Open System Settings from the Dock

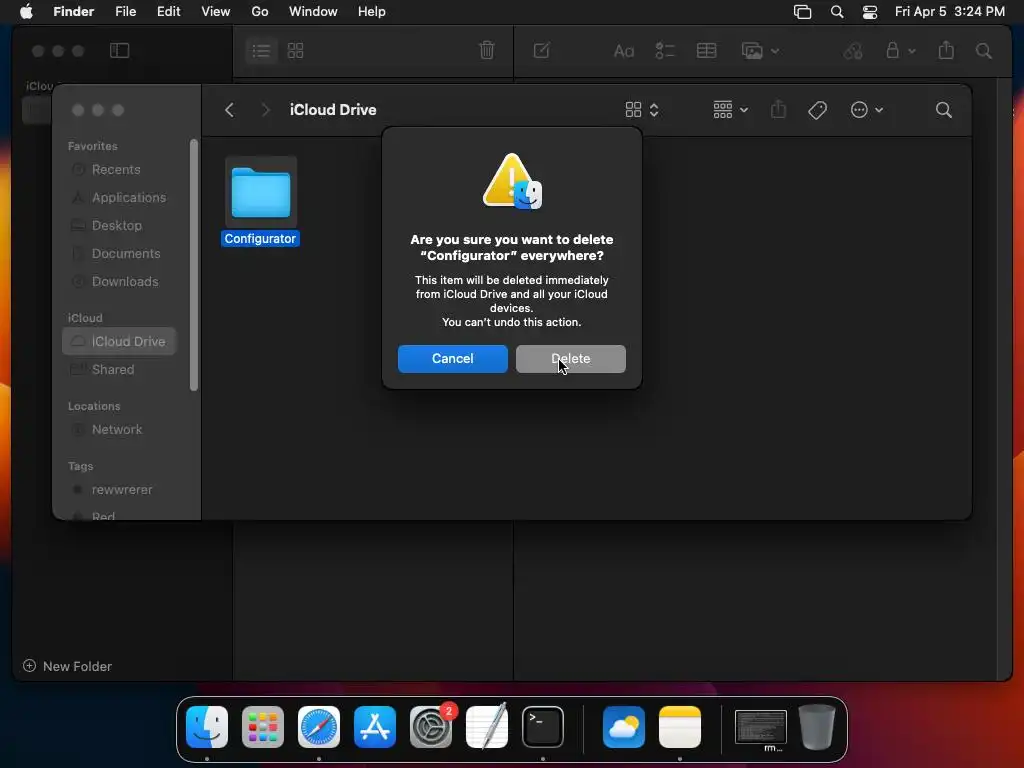(x=431, y=727)
